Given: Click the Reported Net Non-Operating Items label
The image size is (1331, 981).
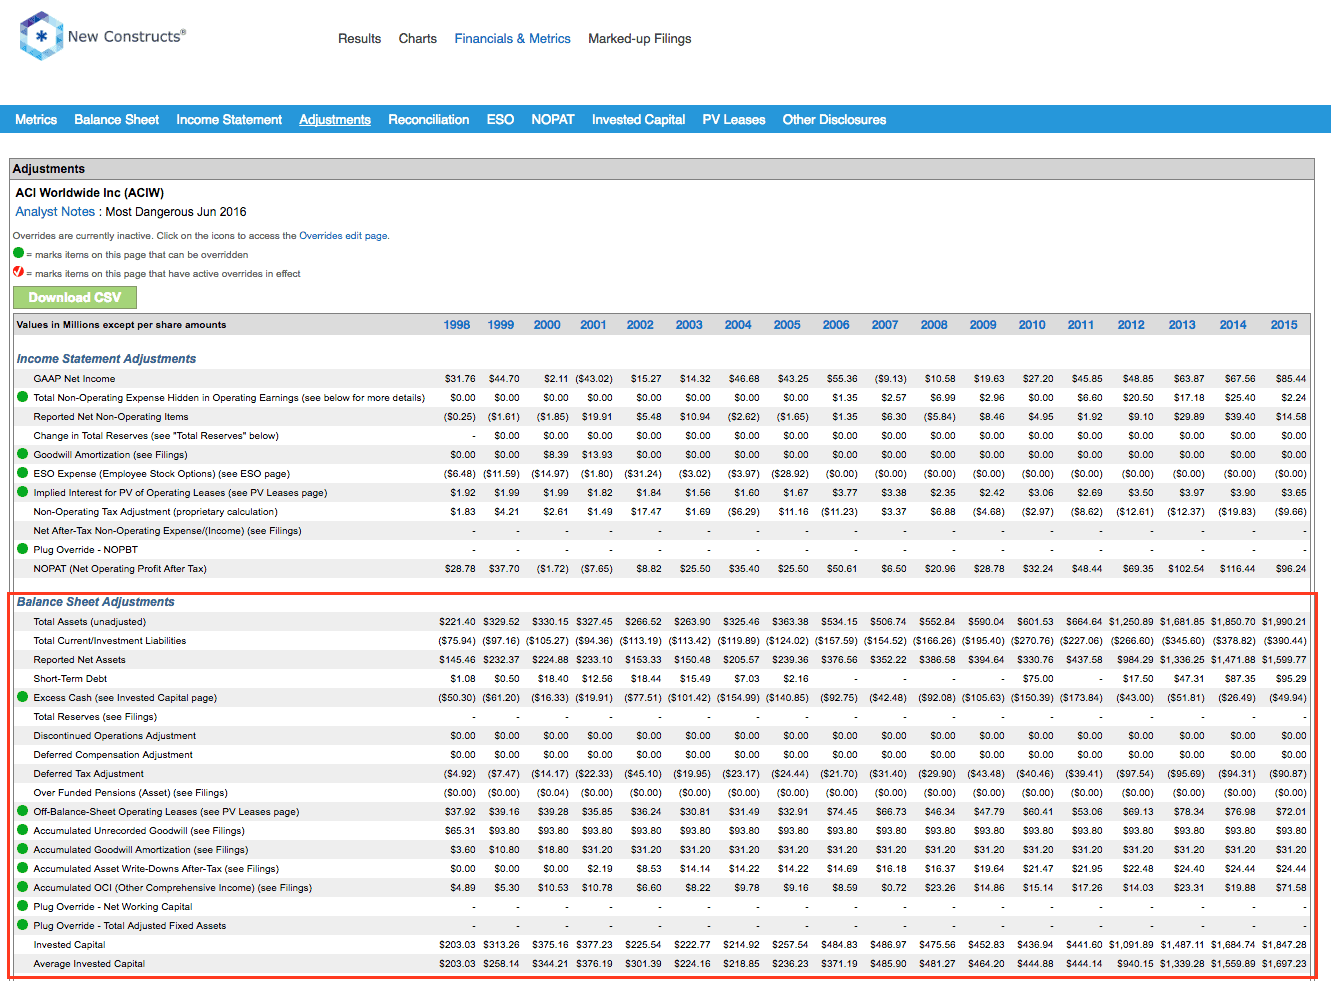Looking at the screenshot, I should coord(111,417).
